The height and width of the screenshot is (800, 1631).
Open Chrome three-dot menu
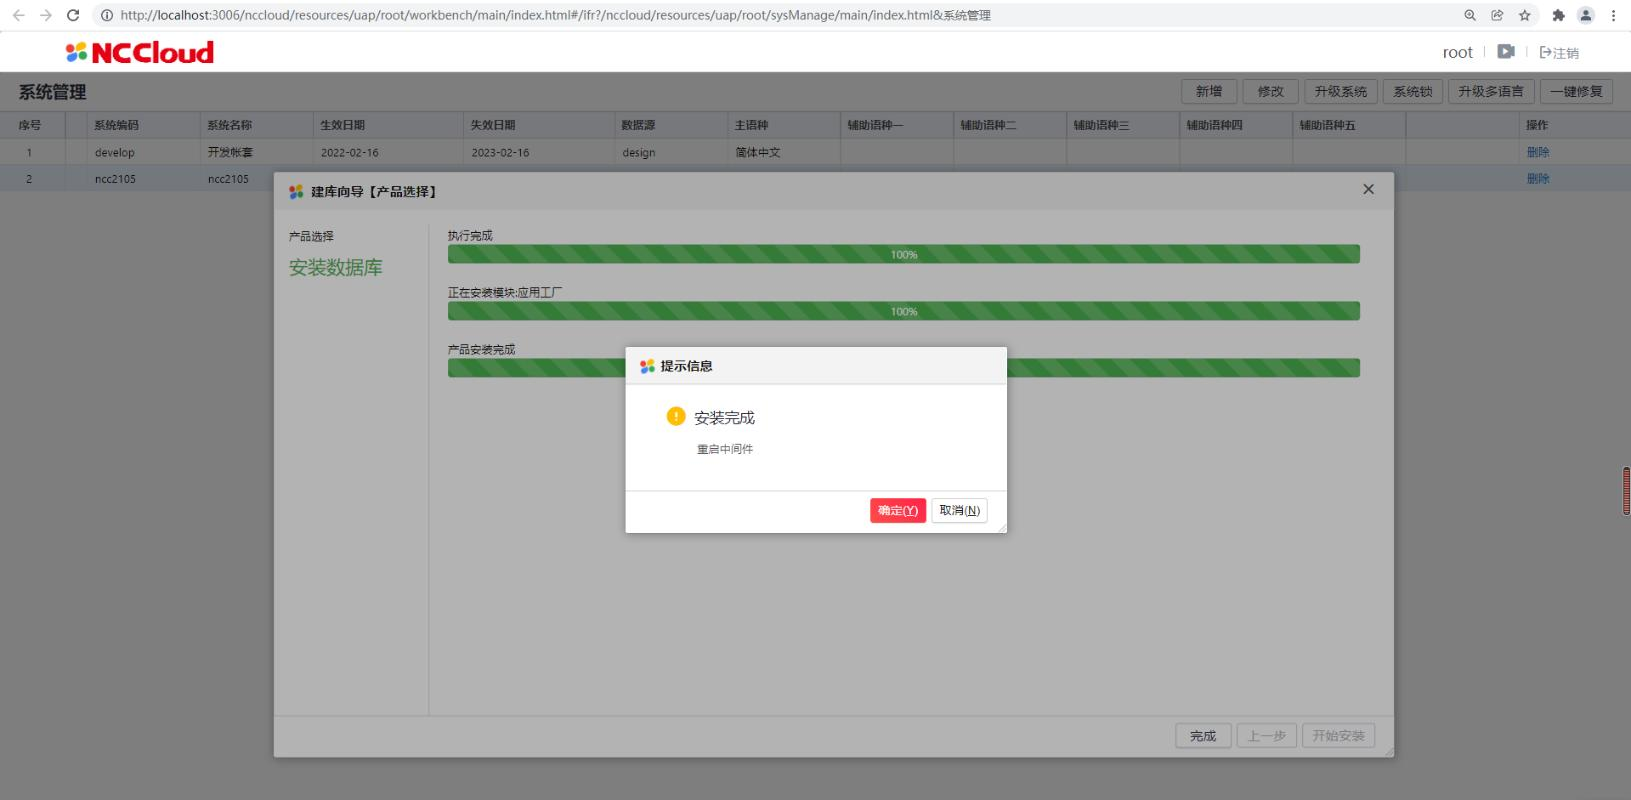1613,15
